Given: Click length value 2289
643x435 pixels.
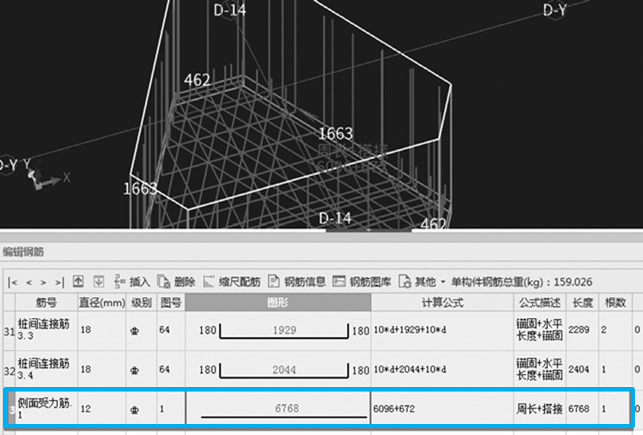Looking at the screenshot, I should coord(579,330).
